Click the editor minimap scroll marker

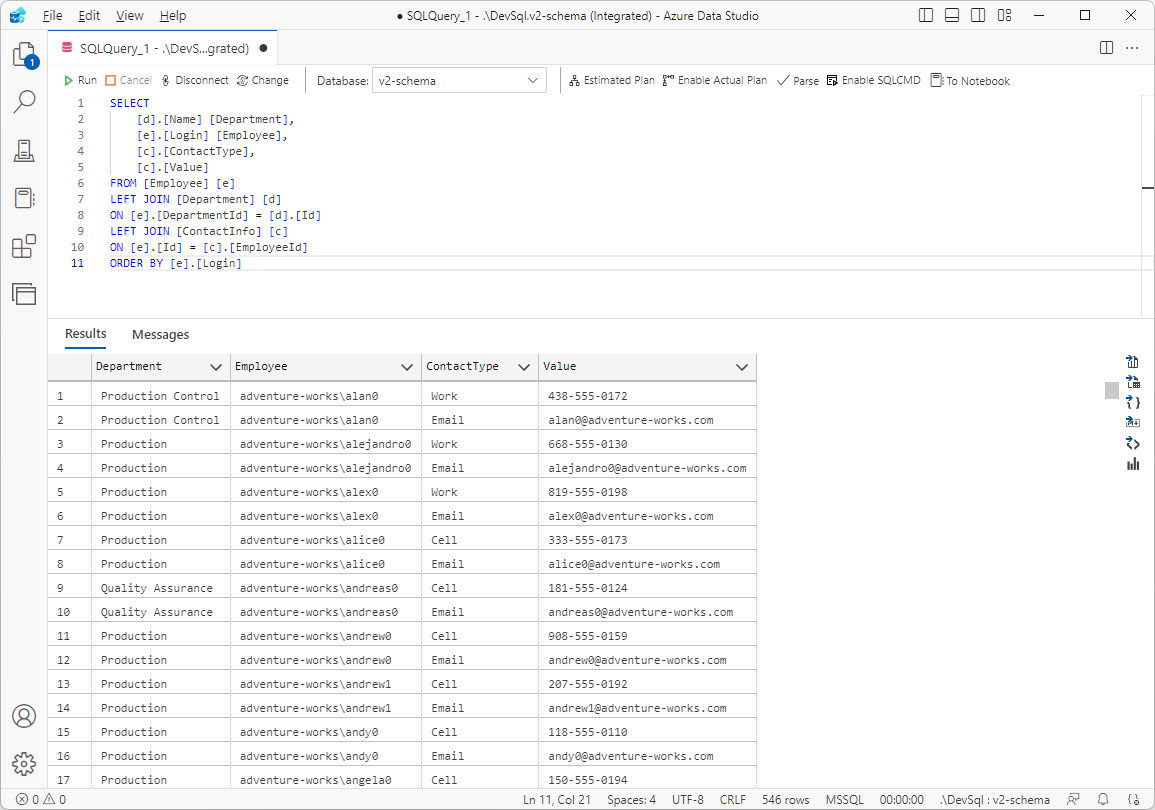point(1148,188)
